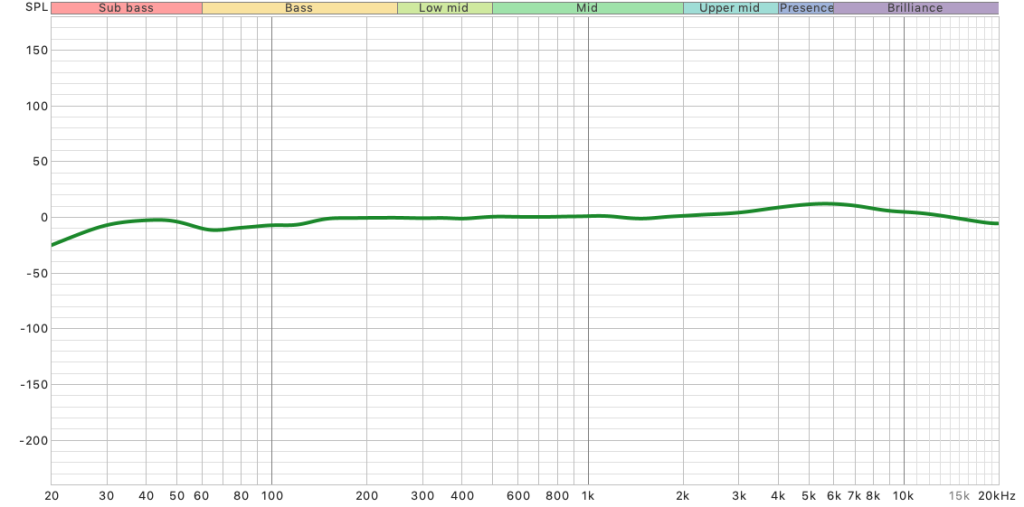The height and width of the screenshot is (507, 1024).
Task: Click the 600 Hz frequency label
Action: pos(518,496)
